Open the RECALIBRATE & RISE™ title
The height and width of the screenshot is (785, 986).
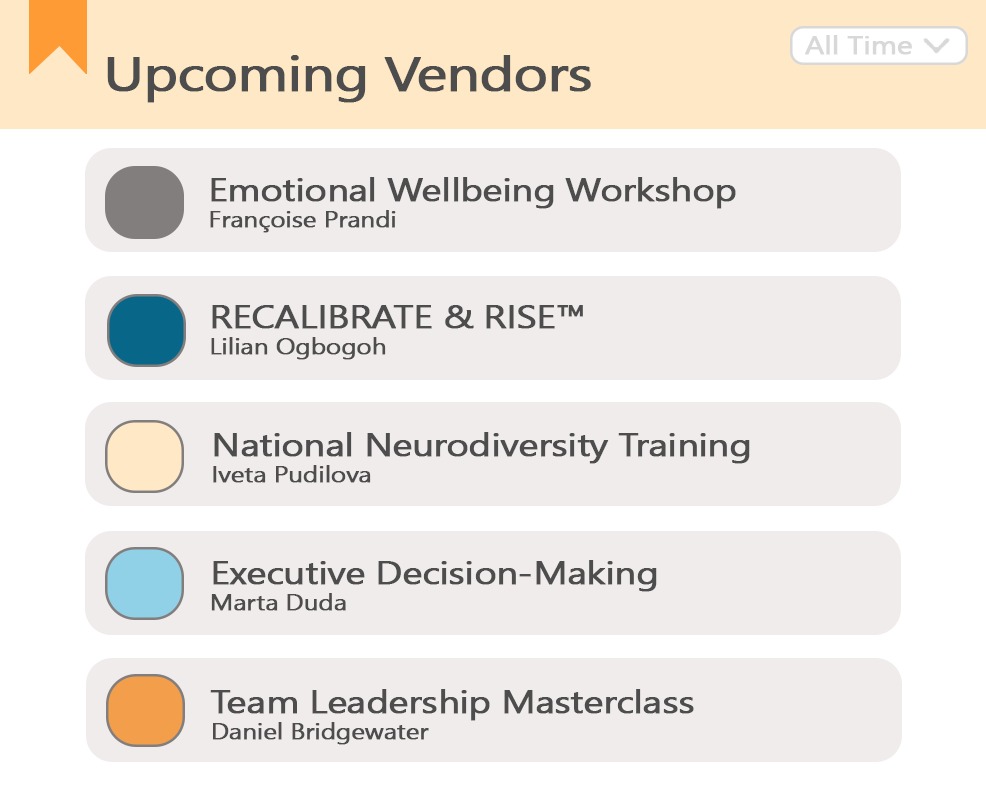pos(397,317)
